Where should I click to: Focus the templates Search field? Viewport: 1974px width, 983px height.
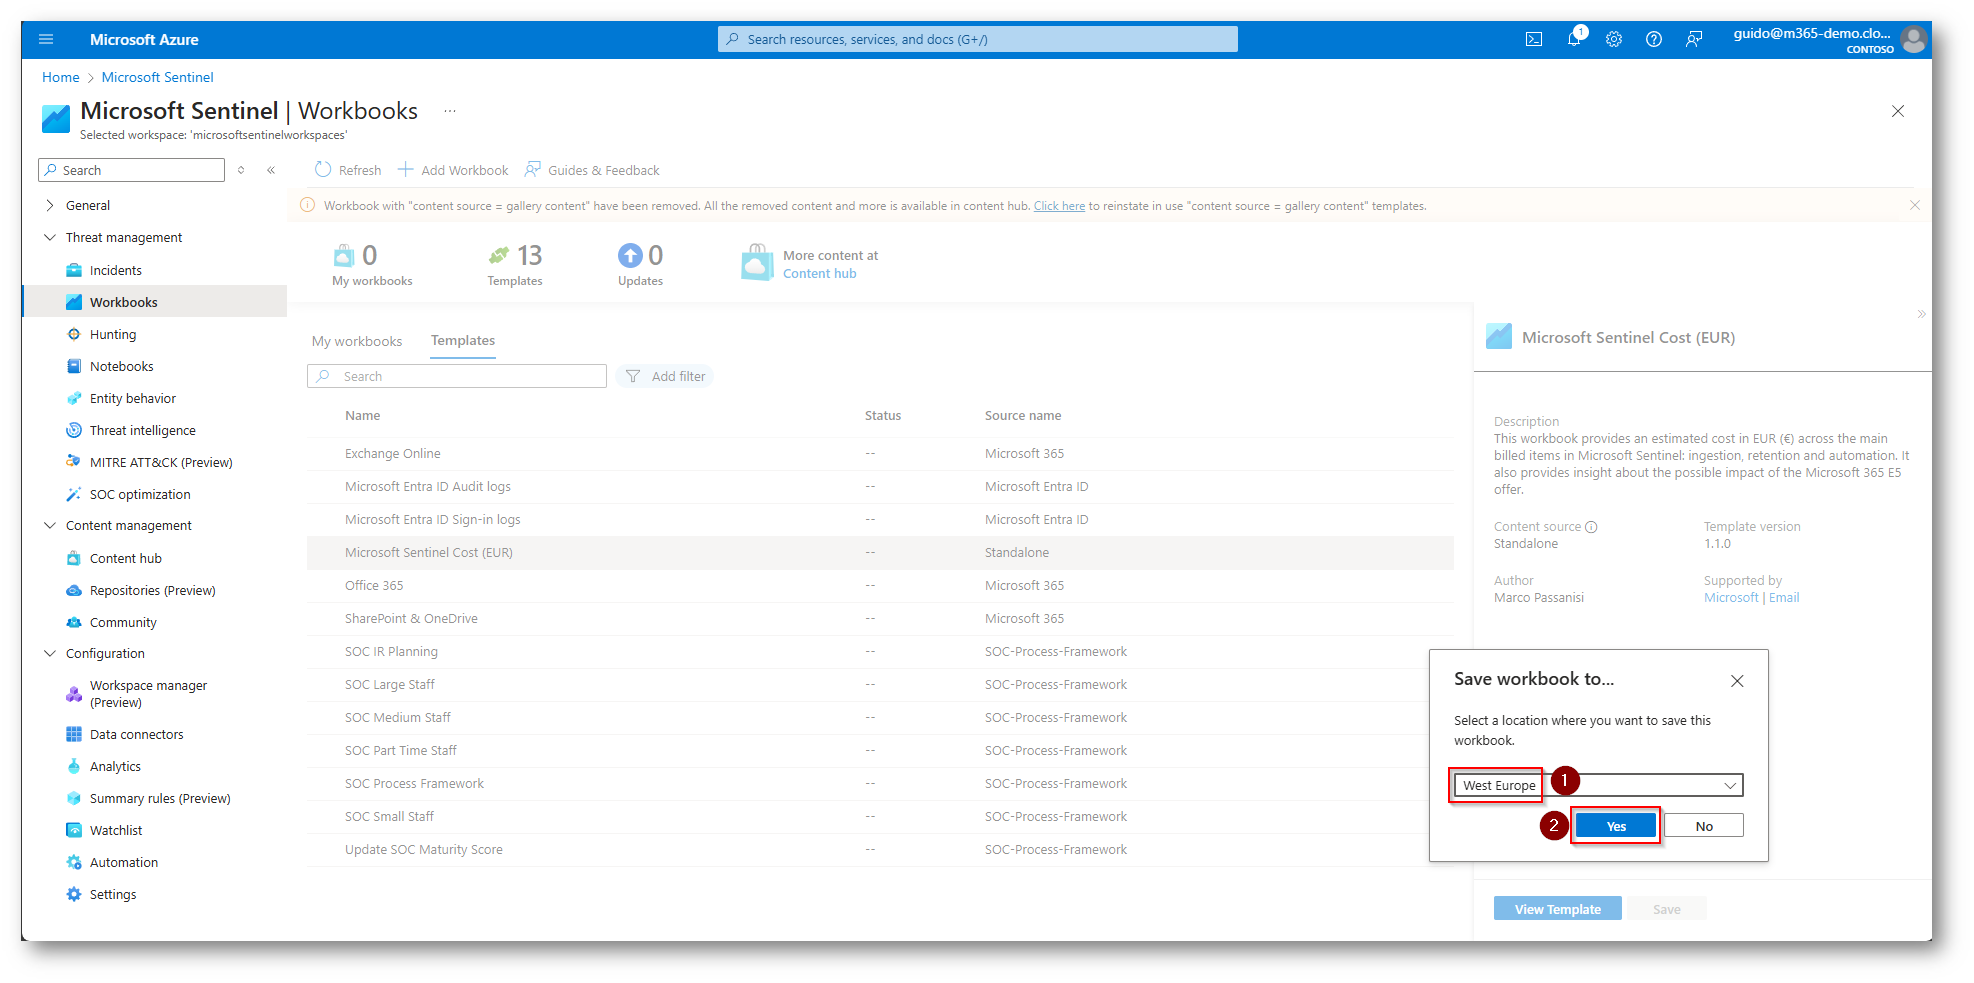pos(457,376)
